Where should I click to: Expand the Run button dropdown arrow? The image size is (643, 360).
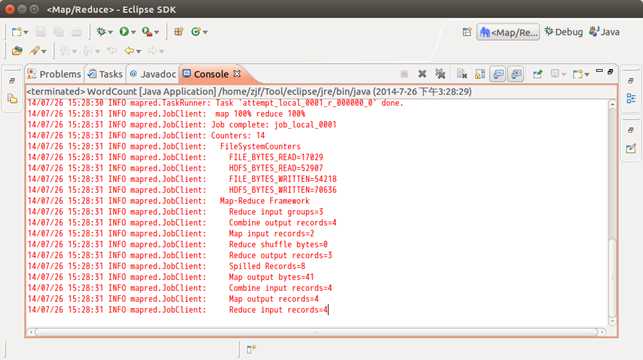point(133,32)
